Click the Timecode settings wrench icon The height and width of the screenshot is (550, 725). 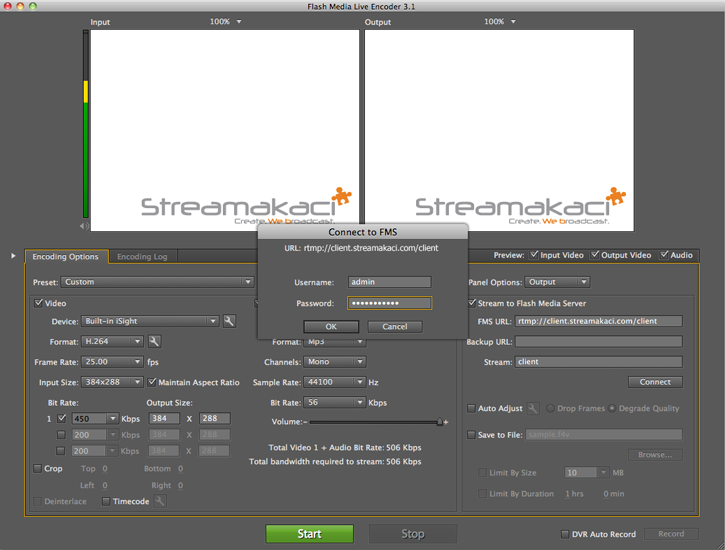click(160, 501)
